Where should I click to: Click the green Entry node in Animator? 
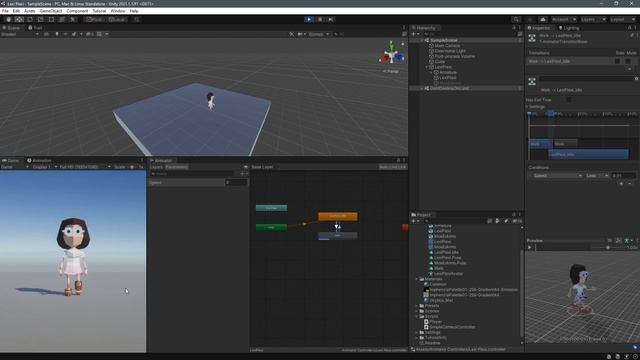pyautogui.click(x=271, y=227)
